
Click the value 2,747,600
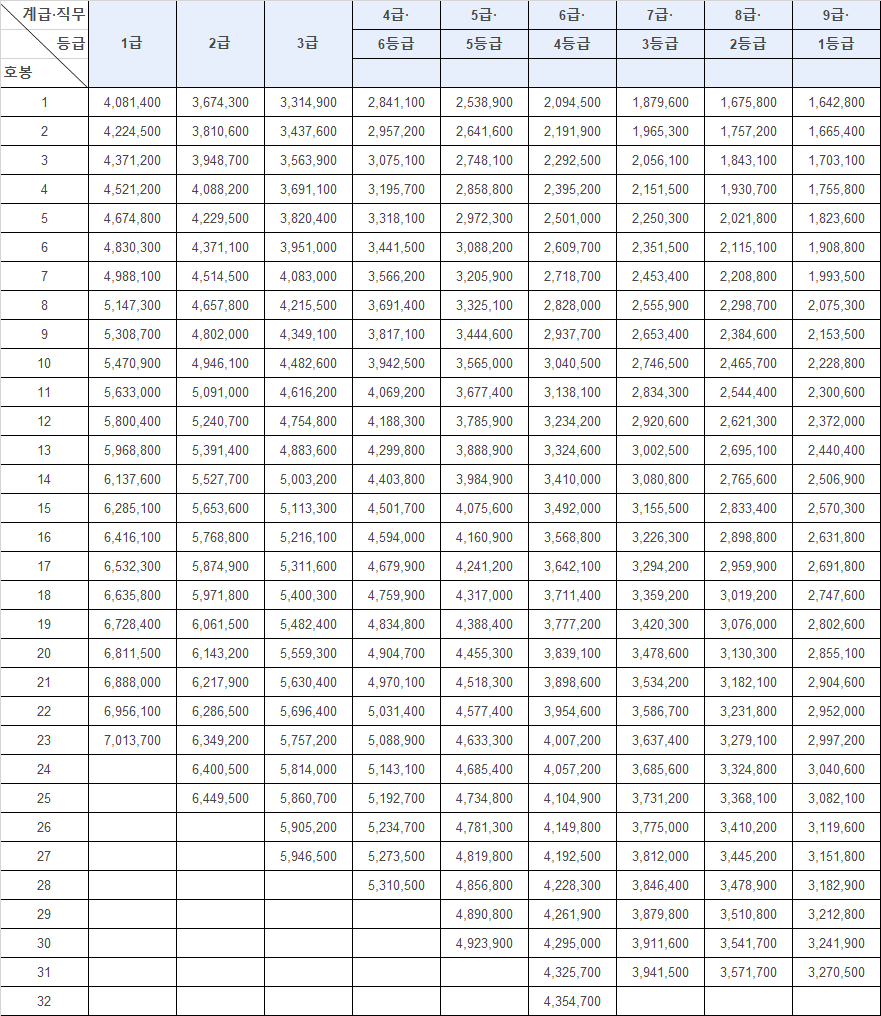coord(836,595)
